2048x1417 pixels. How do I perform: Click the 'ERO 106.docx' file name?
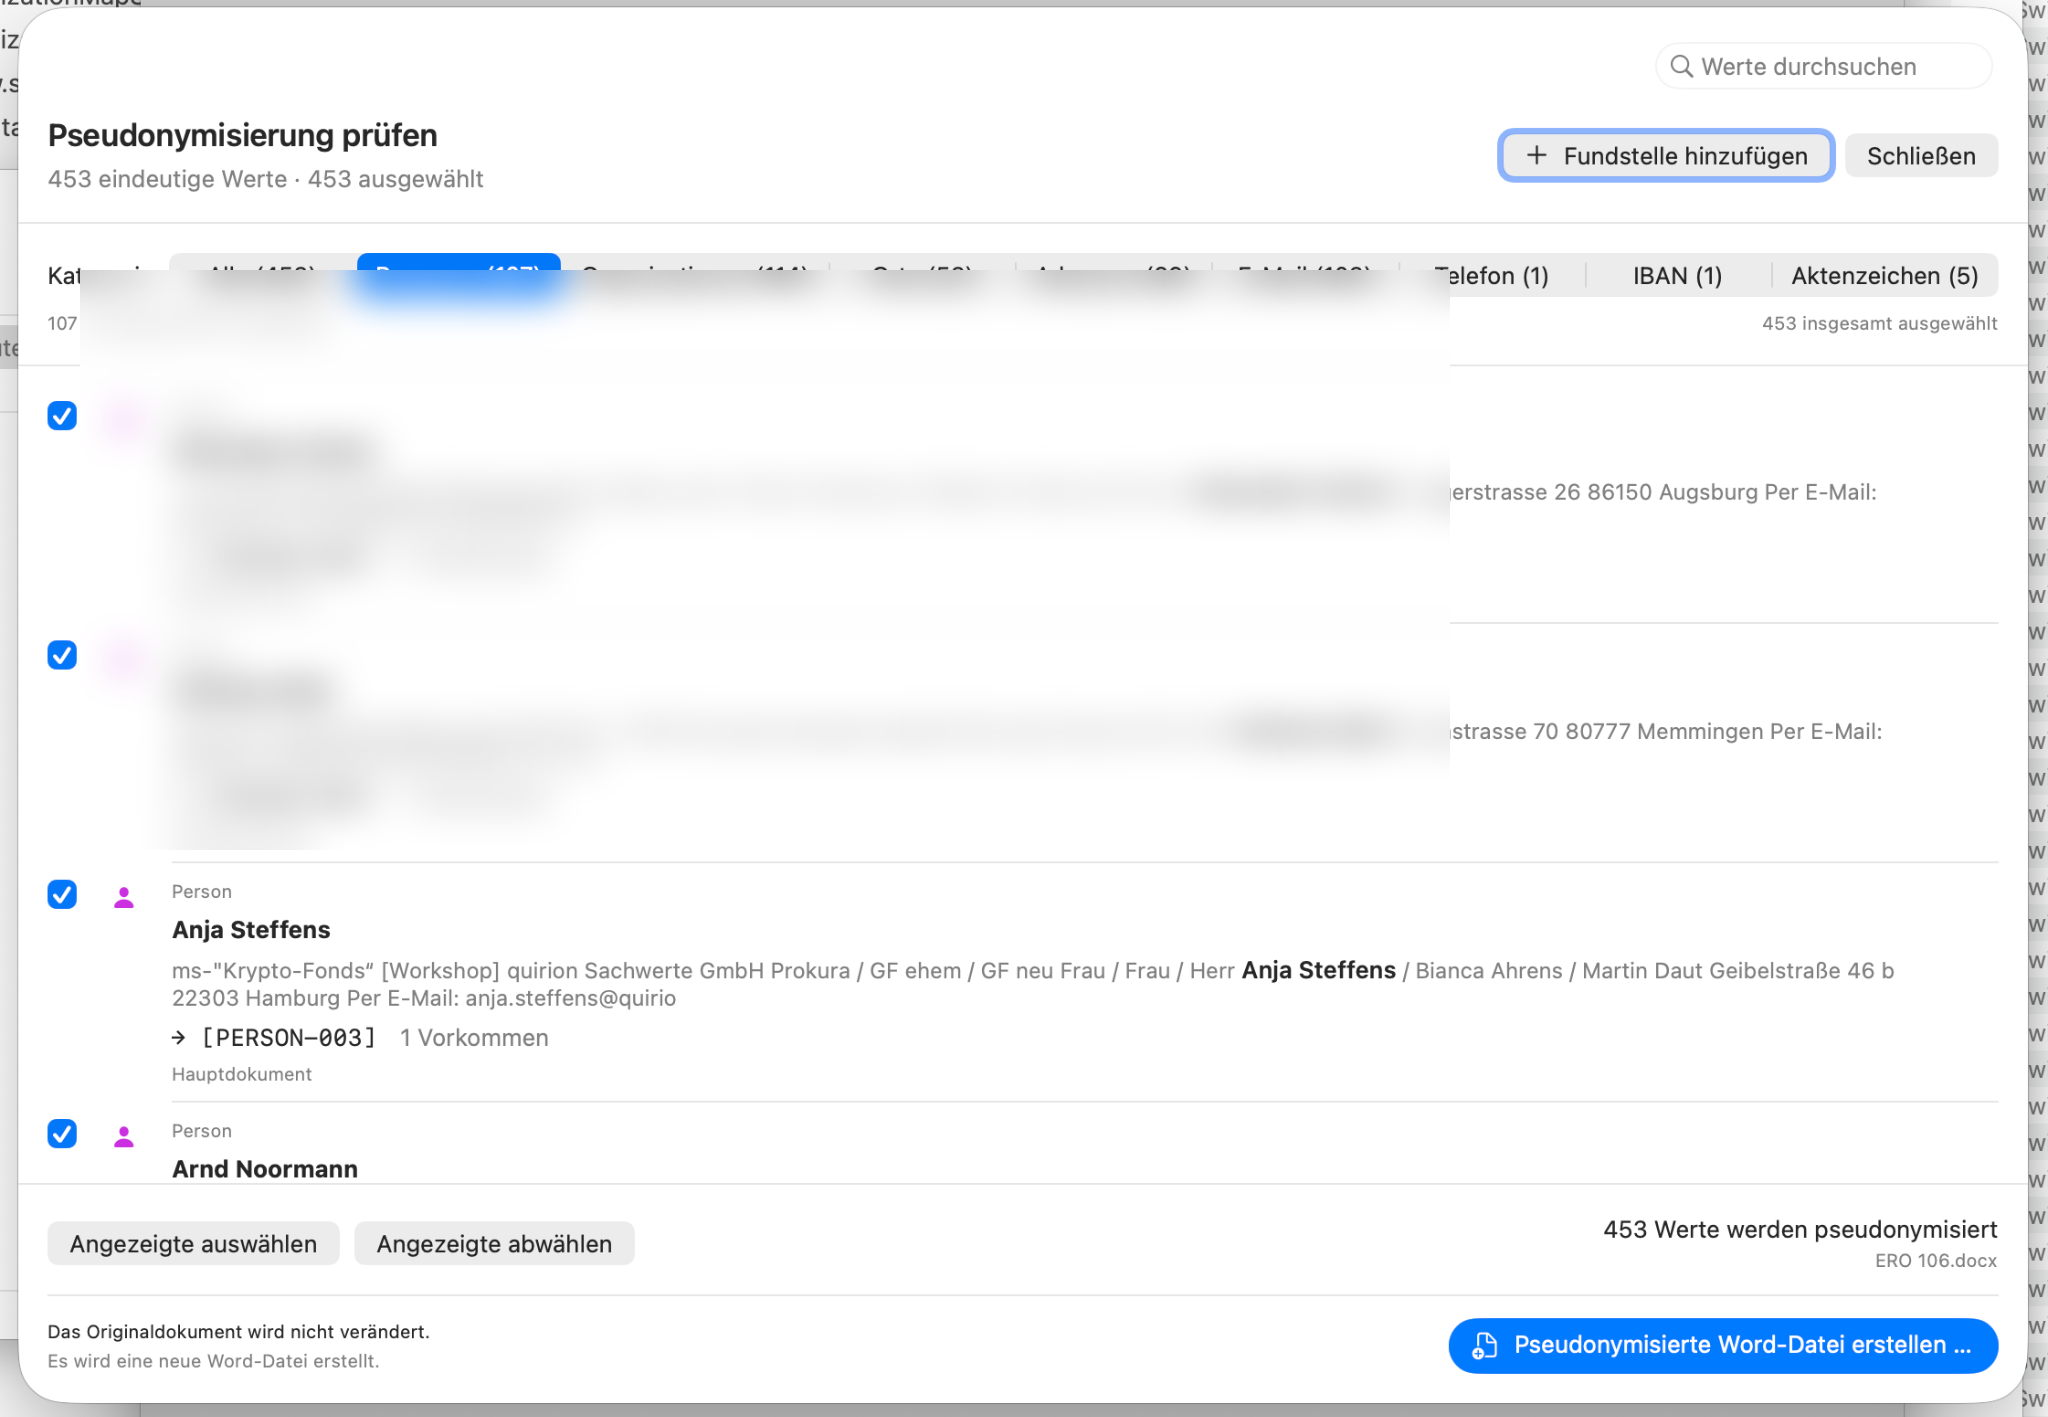(1936, 1260)
